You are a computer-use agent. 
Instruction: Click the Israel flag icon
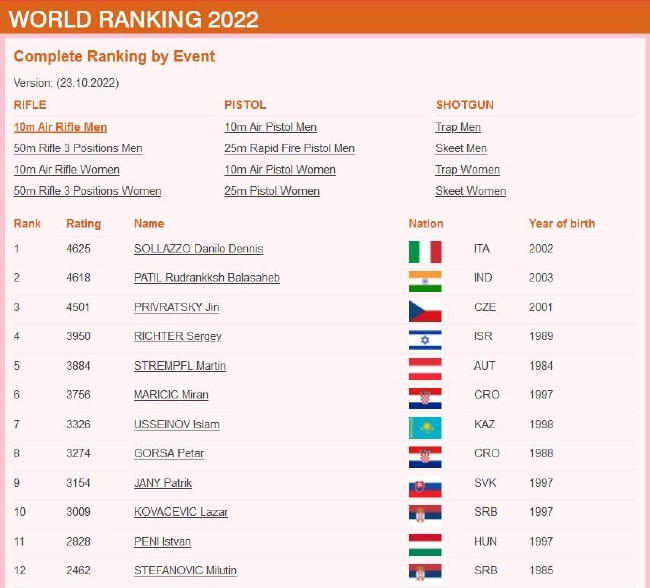pyautogui.click(x=425, y=339)
